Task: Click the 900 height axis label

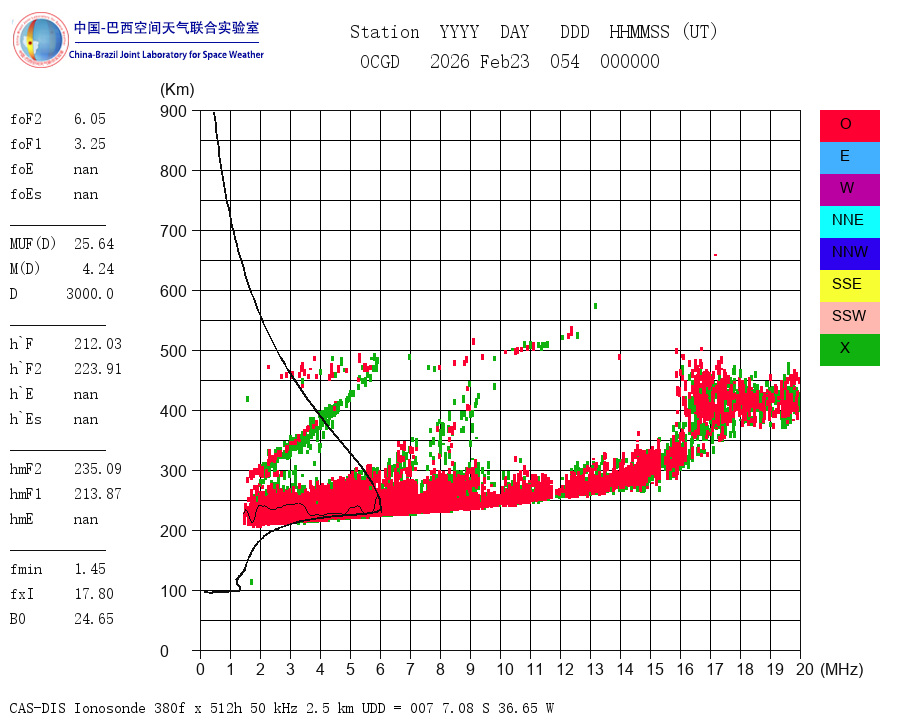Action: tap(173, 111)
